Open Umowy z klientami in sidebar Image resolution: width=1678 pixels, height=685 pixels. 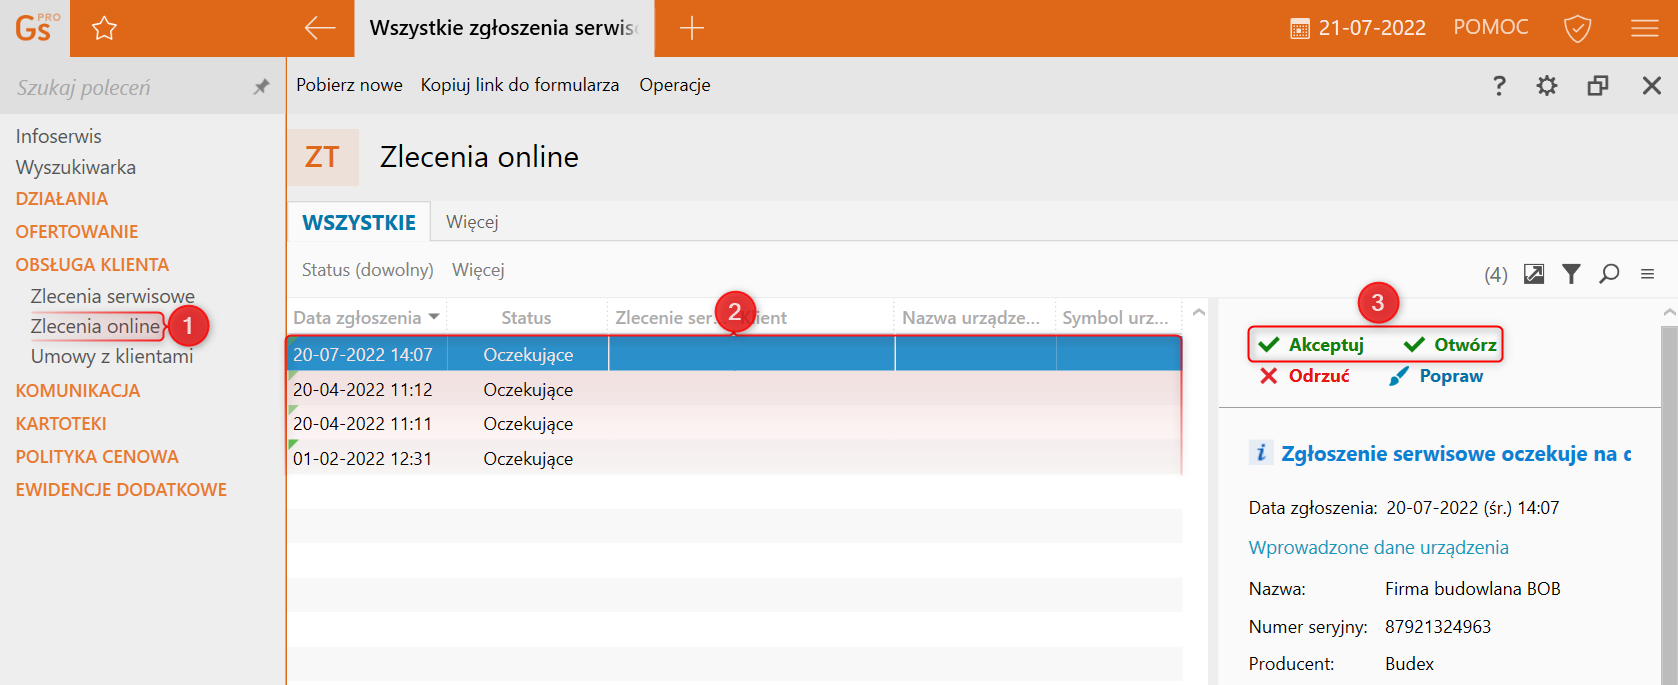coord(112,356)
